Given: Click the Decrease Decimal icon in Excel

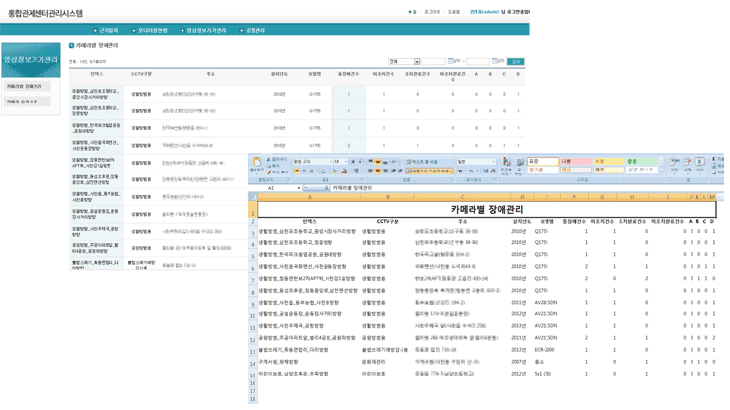Looking at the screenshot, I should tap(493, 171).
